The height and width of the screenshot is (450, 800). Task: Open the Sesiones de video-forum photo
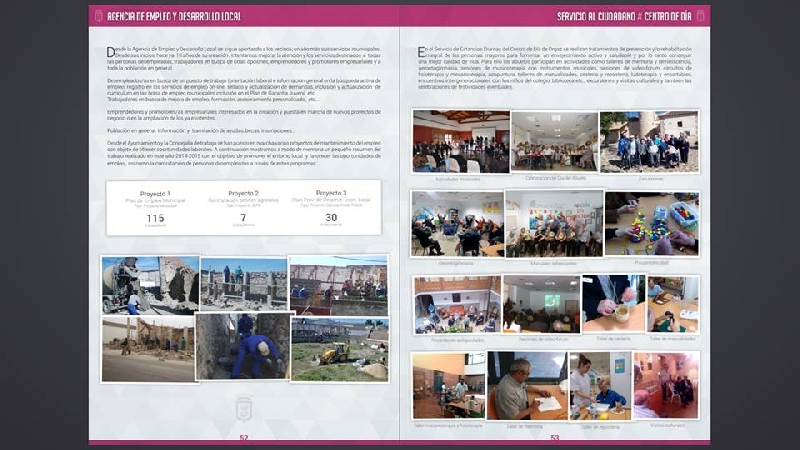tap(541, 304)
